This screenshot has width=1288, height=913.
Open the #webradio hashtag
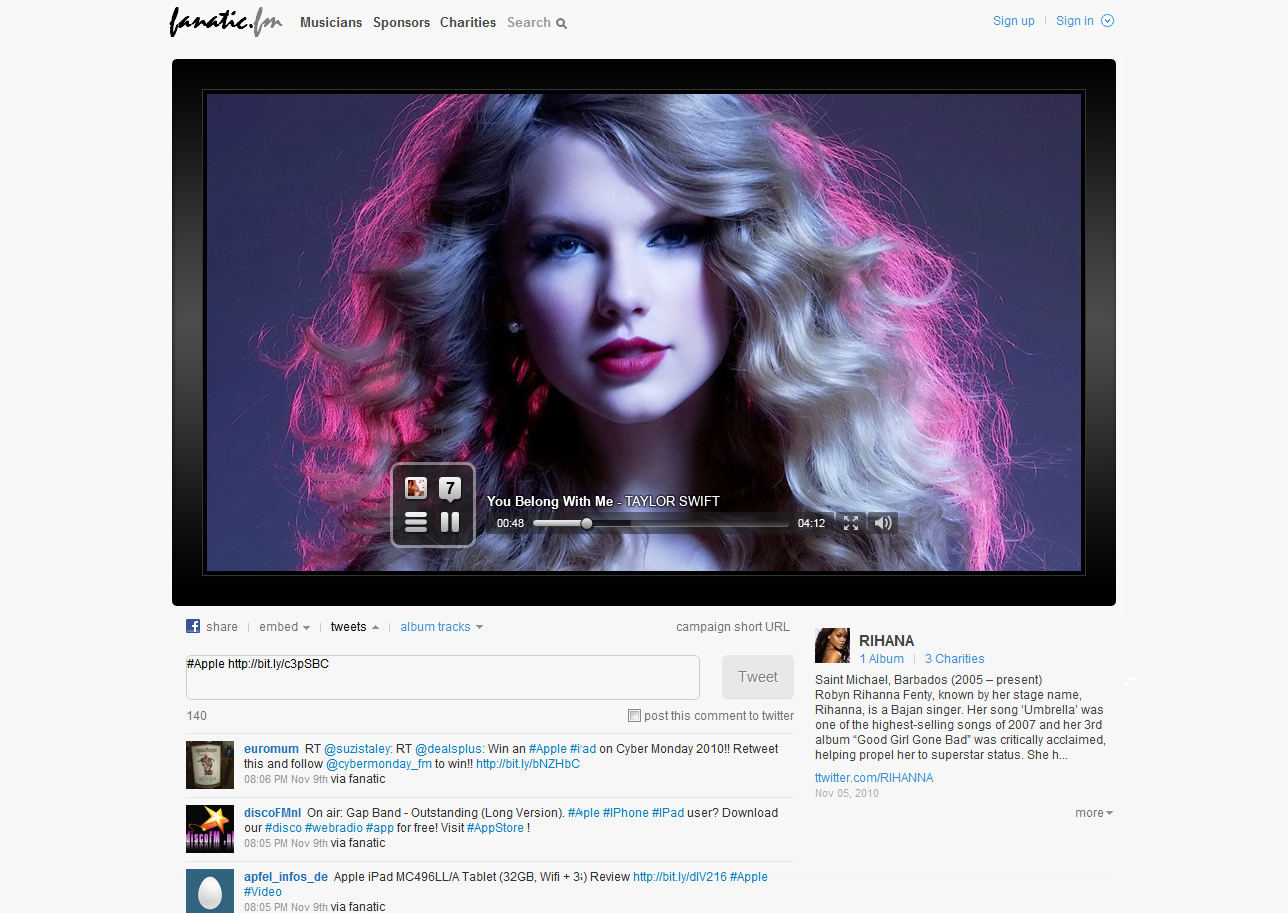[333, 828]
